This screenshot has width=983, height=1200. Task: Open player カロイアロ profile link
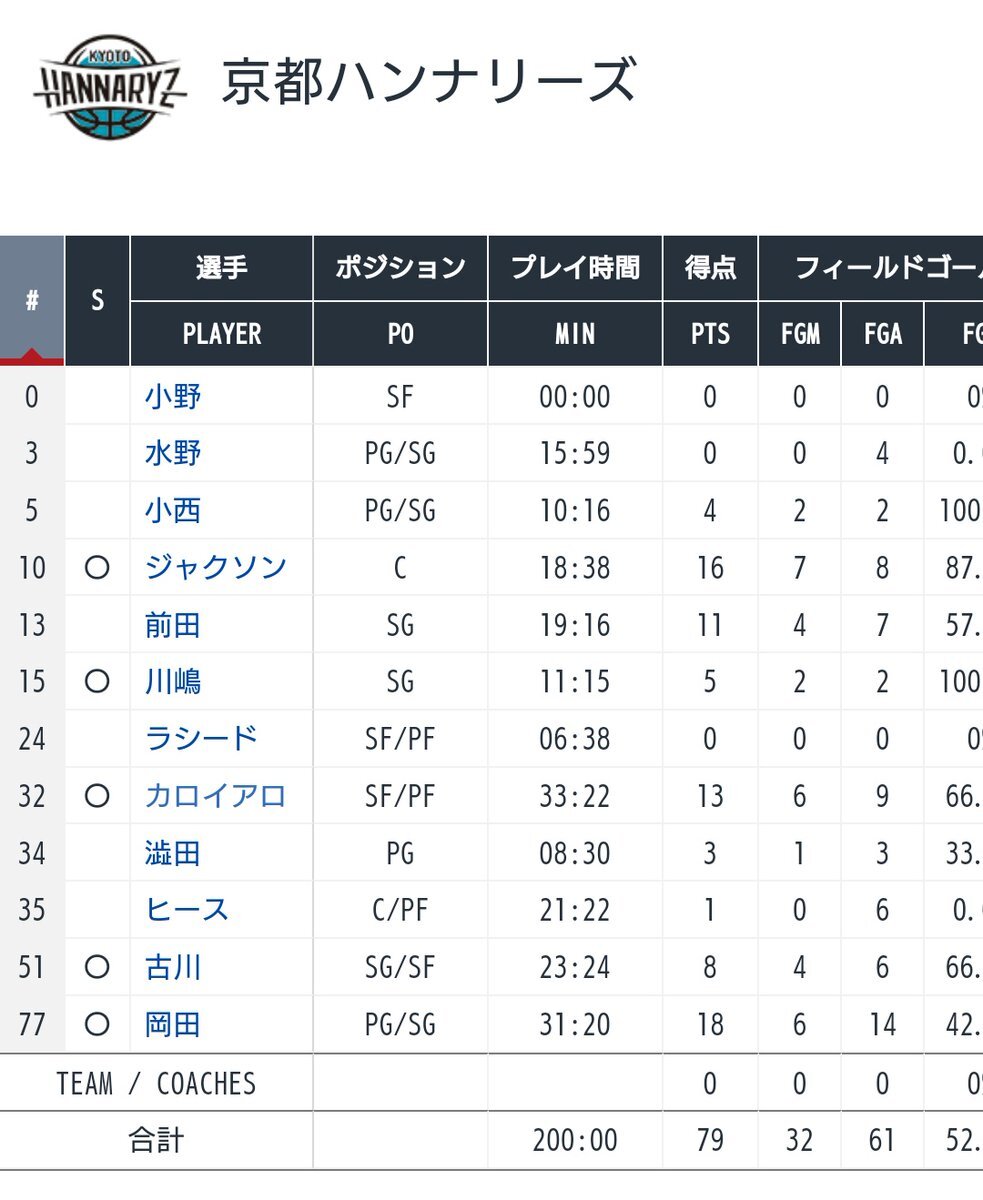coord(216,796)
